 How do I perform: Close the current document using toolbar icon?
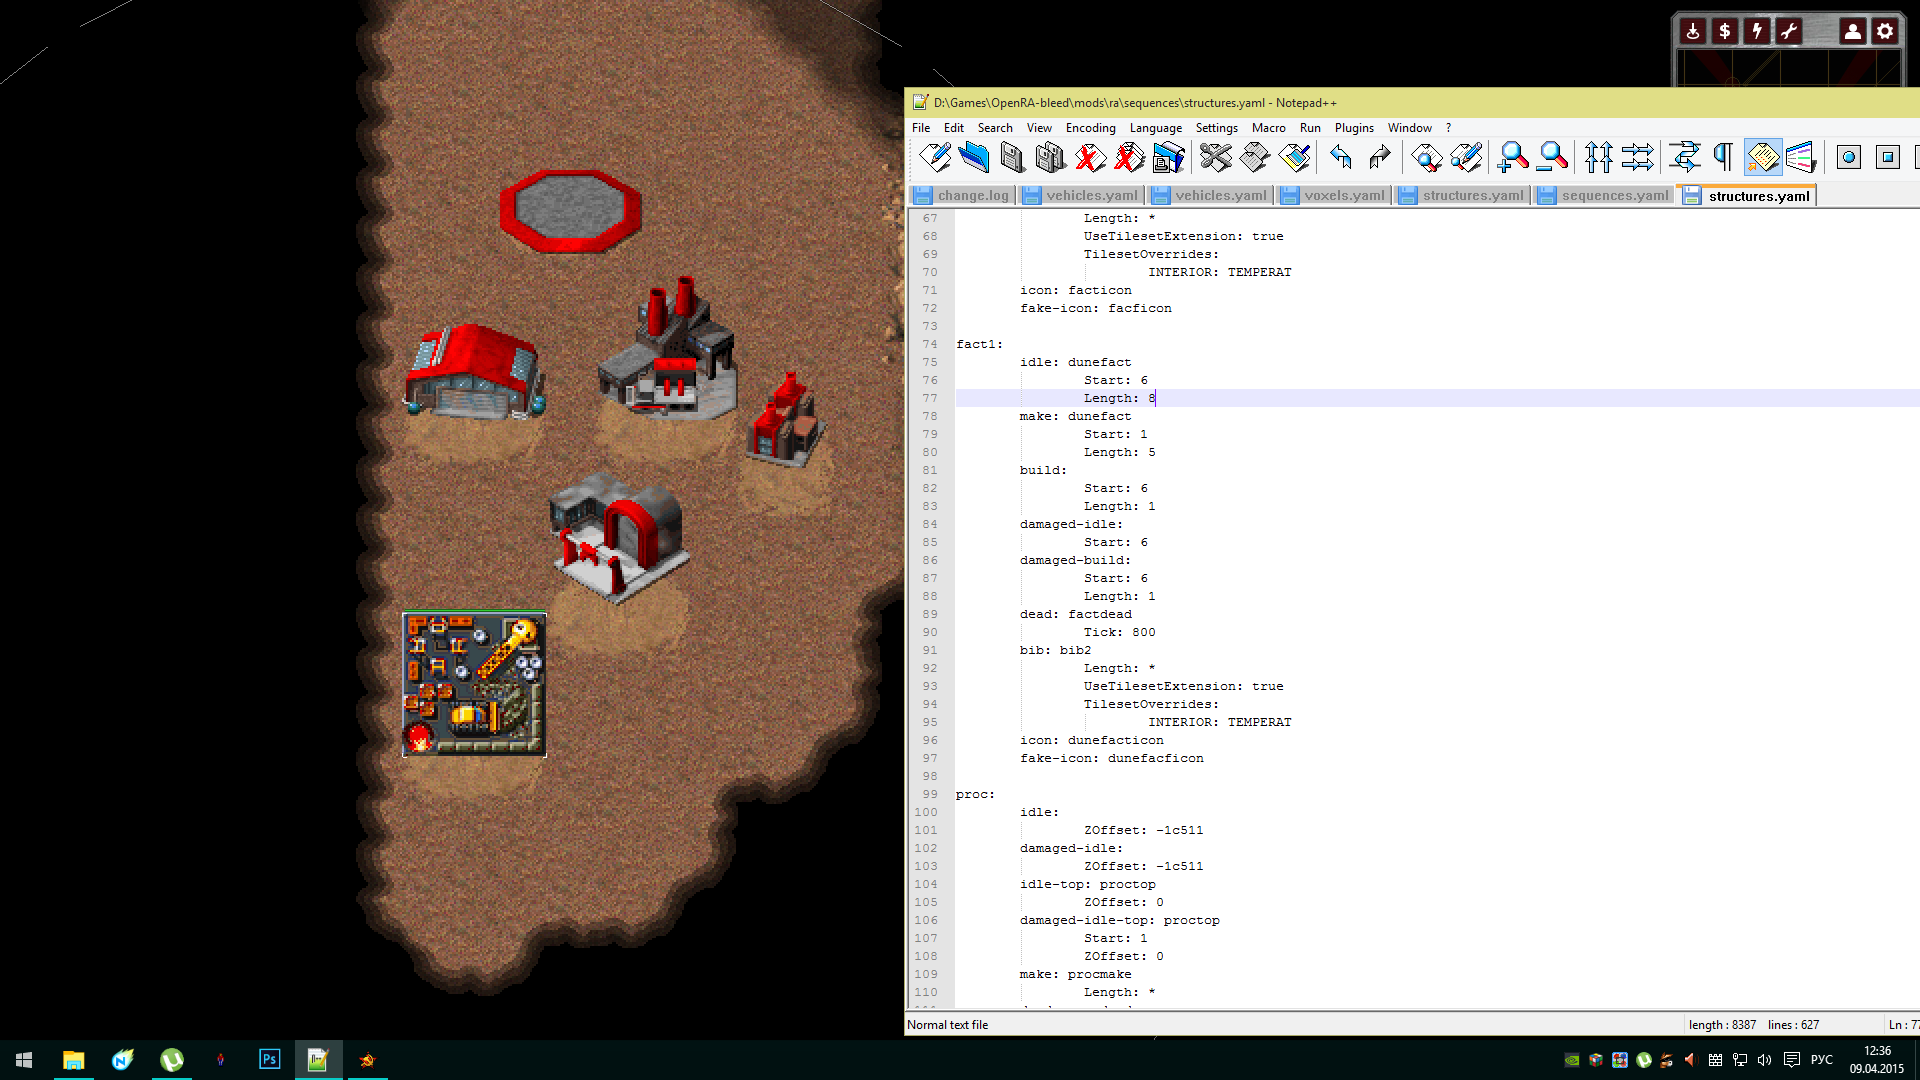pyautogui.click(x=1090, y=157)
